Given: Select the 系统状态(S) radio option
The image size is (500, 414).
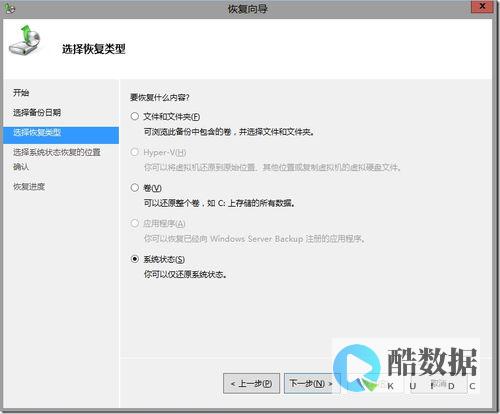Looking at the screenshot, I should [x=135, y=259].
